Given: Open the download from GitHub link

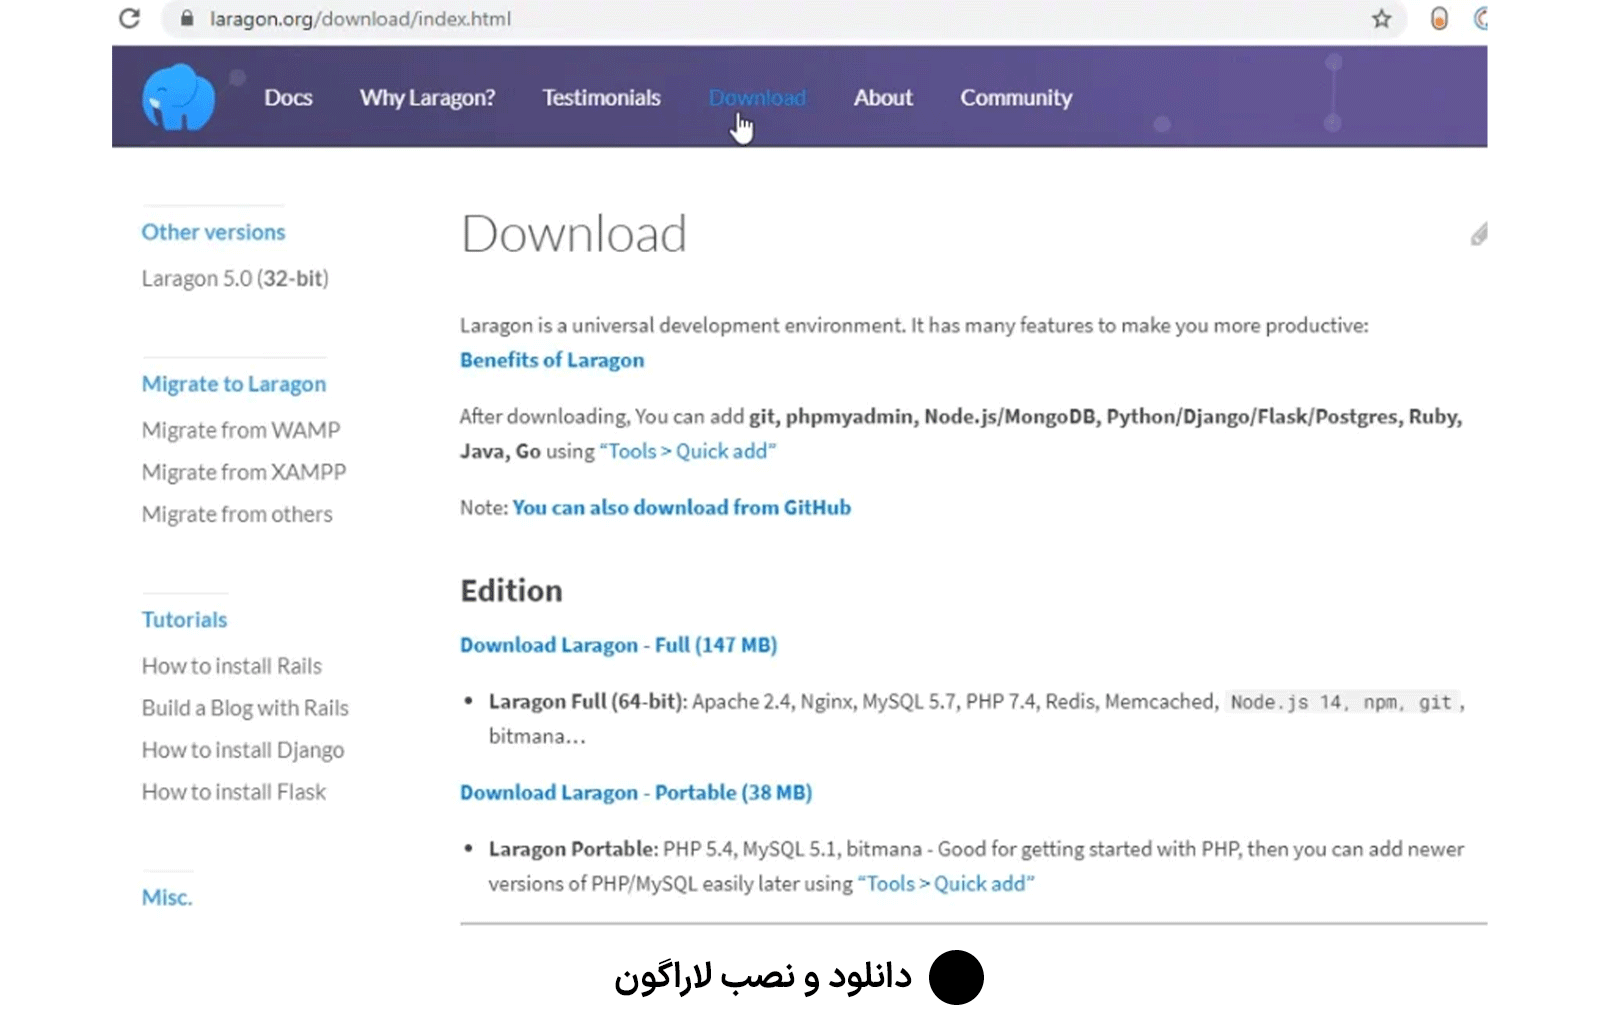Looking at the screenshot, I should (x=682, y=507).
